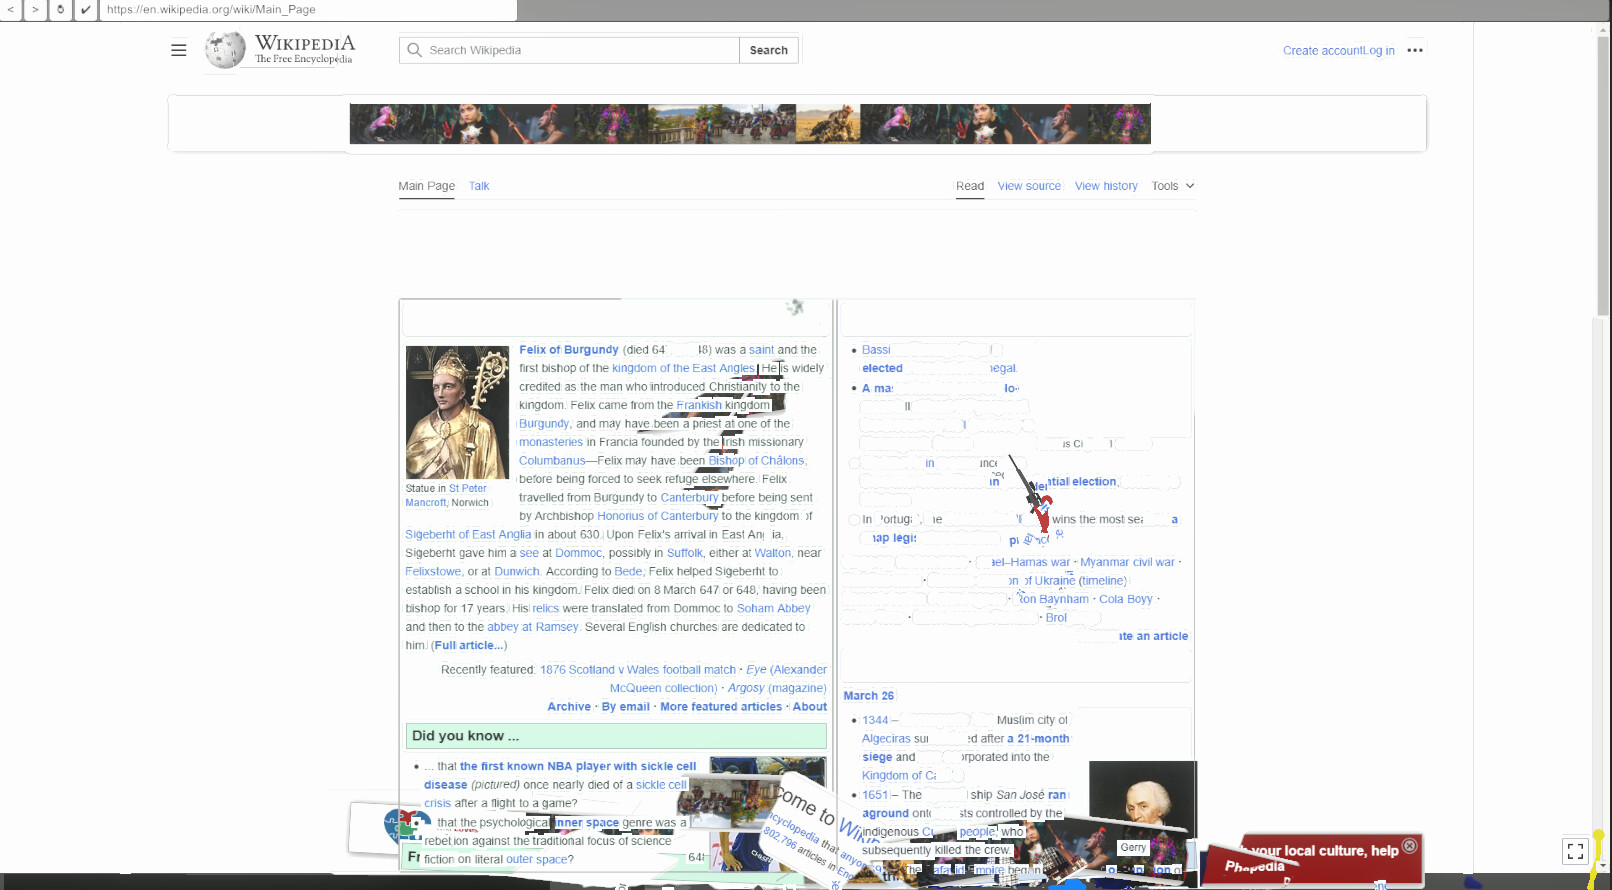Click the browser back arrow button
The width and height of the screenshot is (1612, 890).
coord(11,10)
